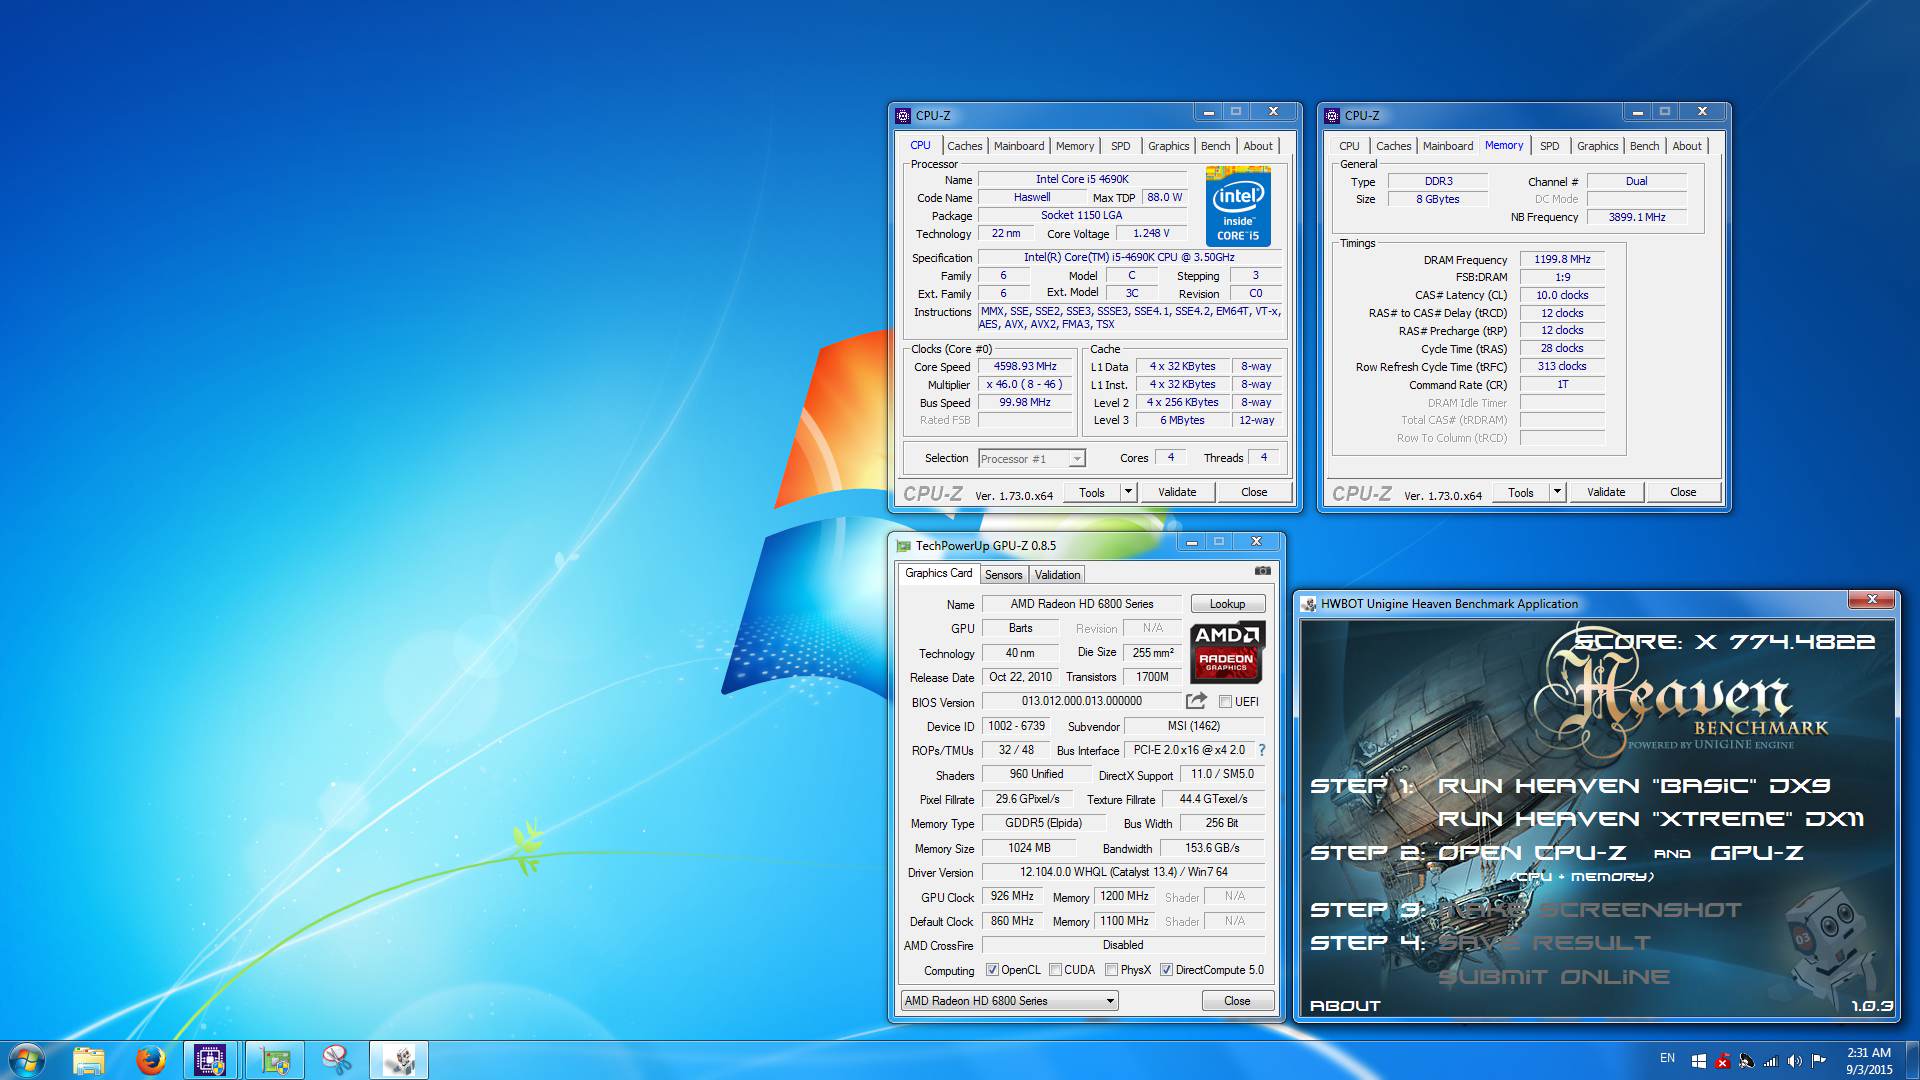1920x1080 pixels.
Task: Click the About link in HWBOT Heaven
Action: click(1345, 1006)
